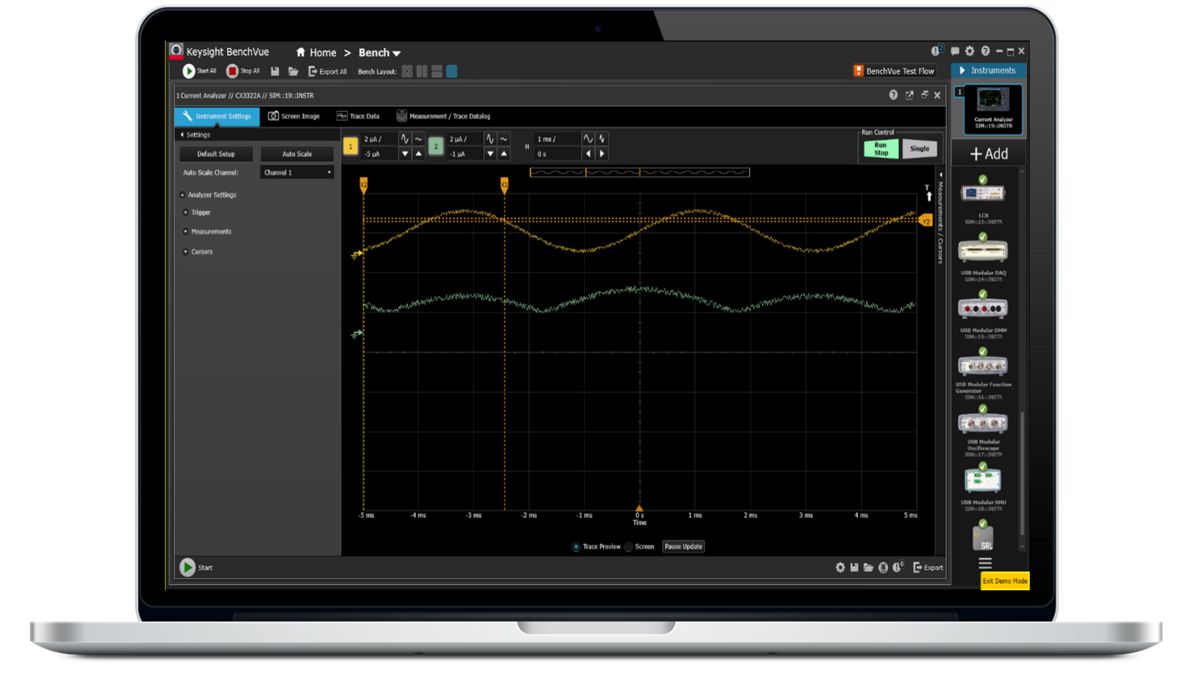Open settings gear in title bar
This screenshot has height=675, width=1200.
[969, 51]
